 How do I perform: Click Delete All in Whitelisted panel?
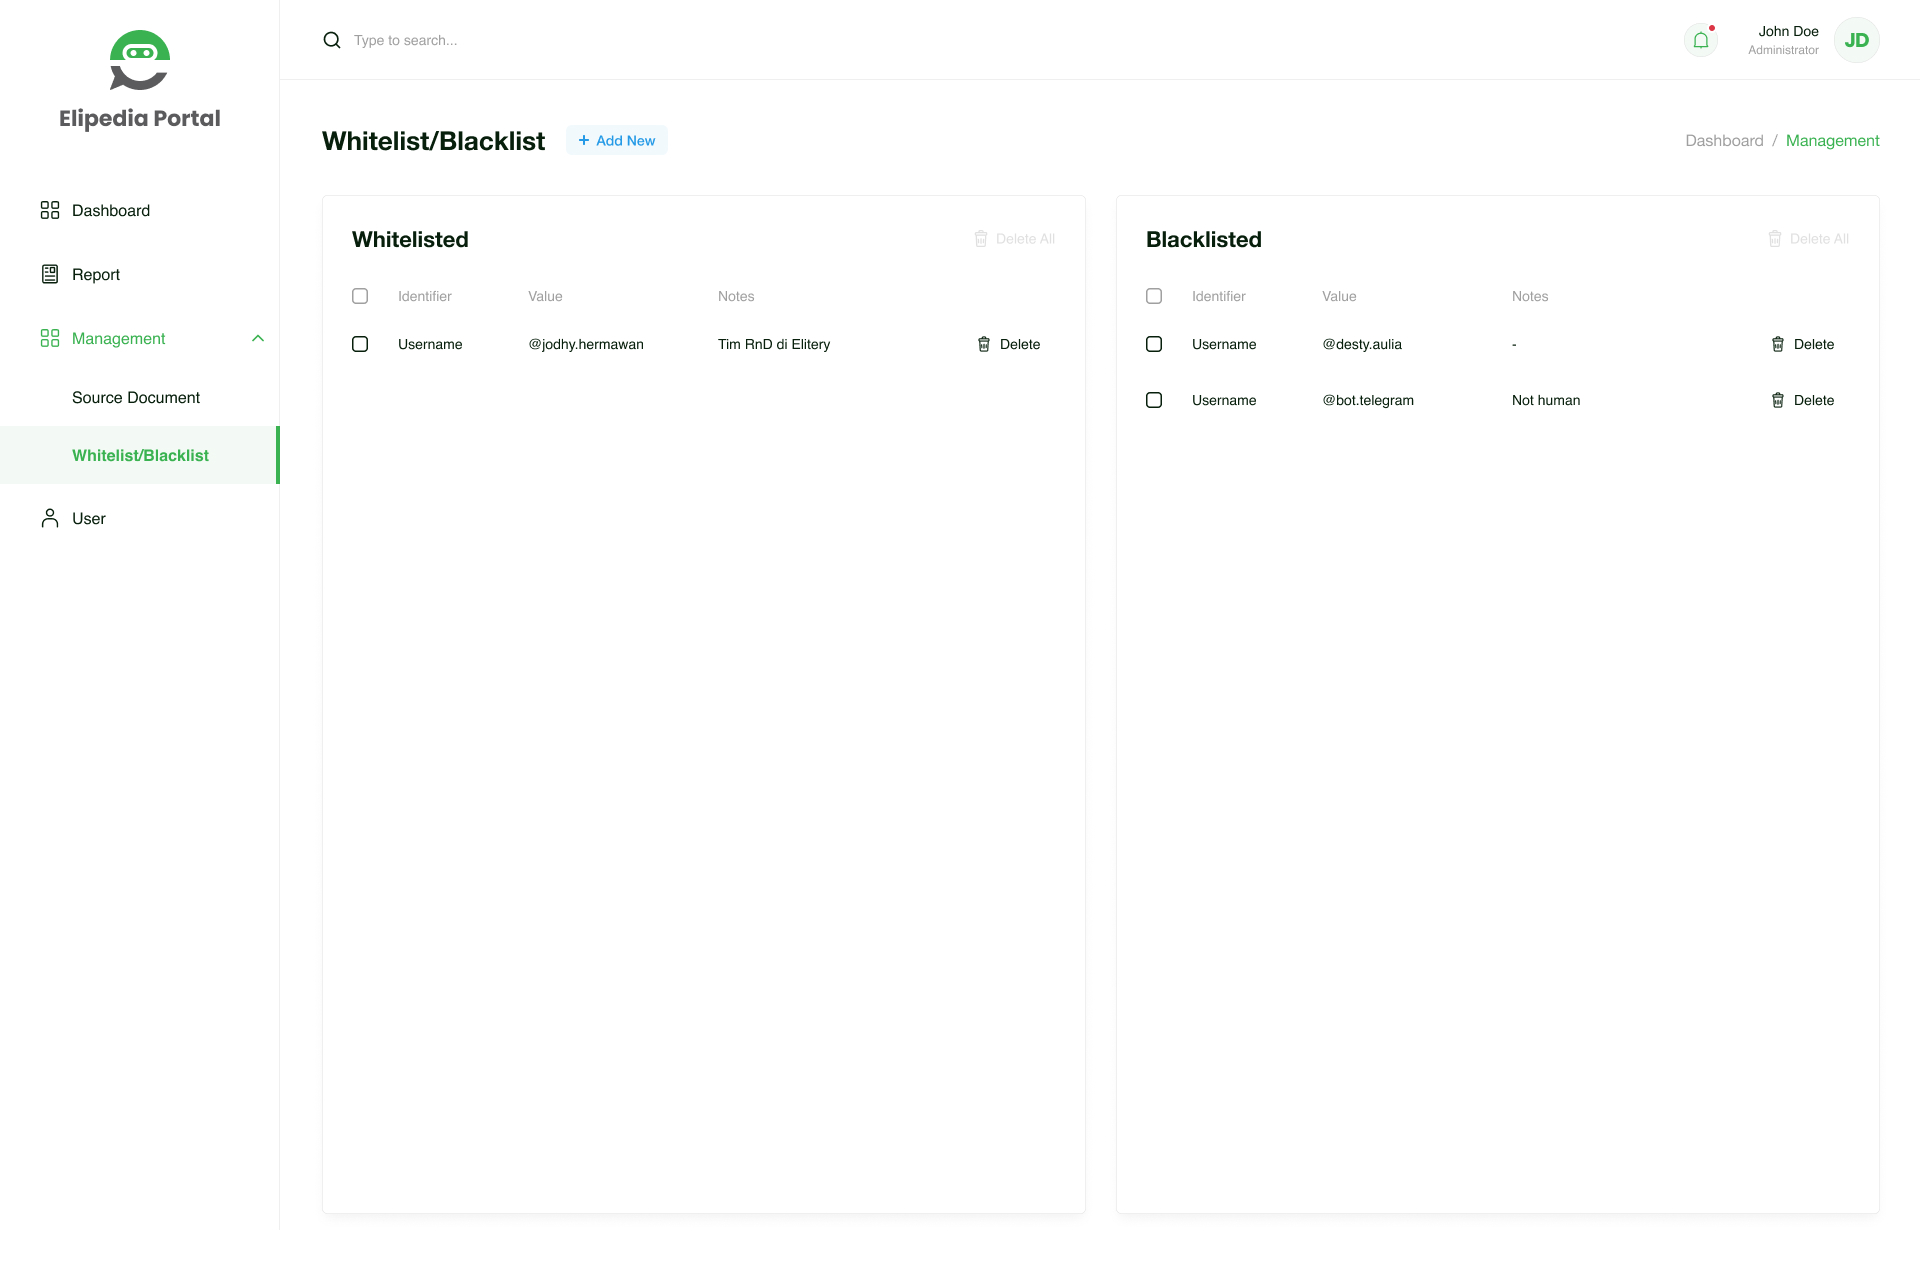[x=1015, y=239]
